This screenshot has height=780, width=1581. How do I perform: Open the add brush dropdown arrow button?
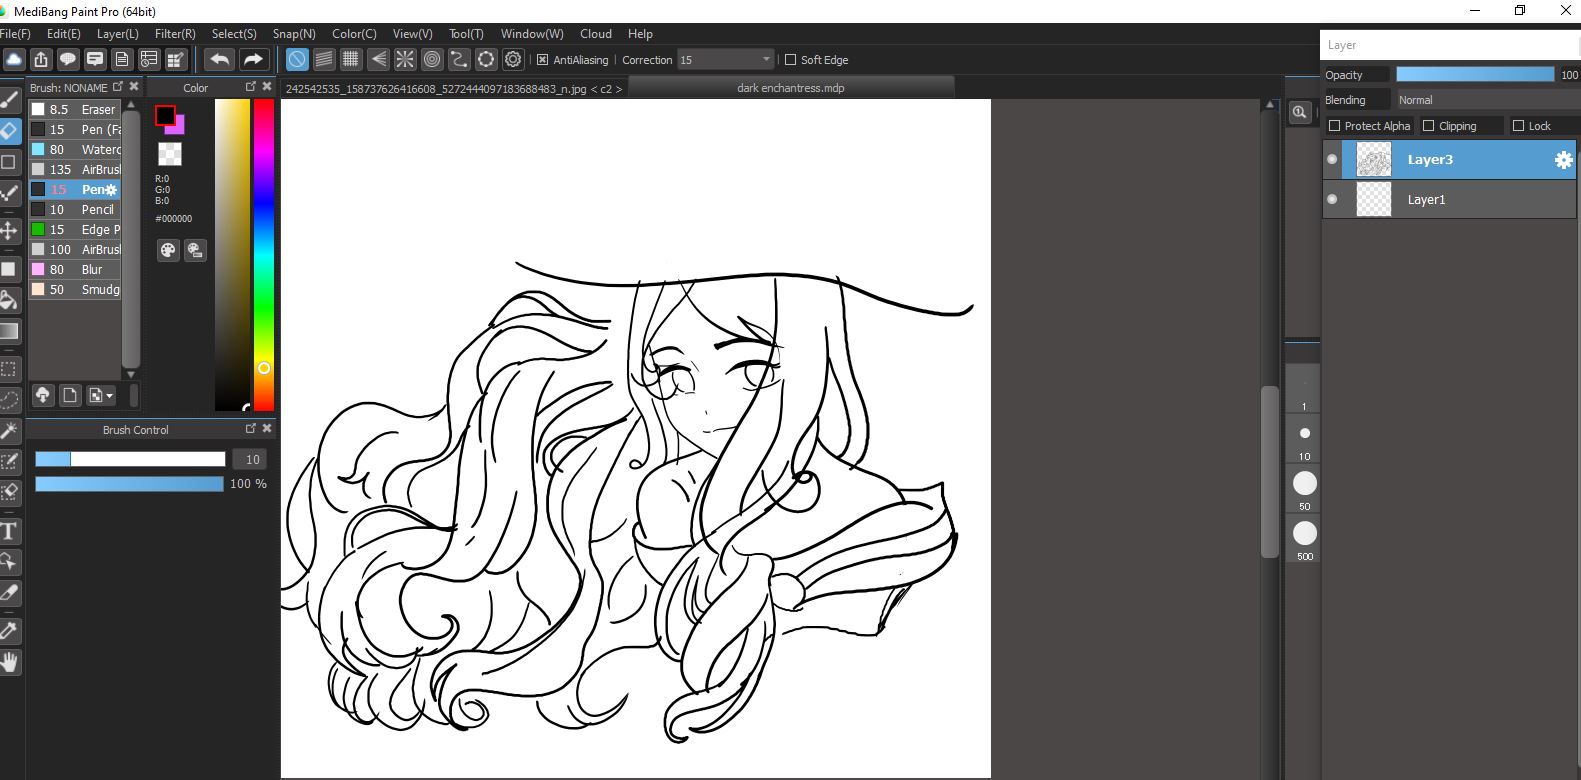[101, 395]
